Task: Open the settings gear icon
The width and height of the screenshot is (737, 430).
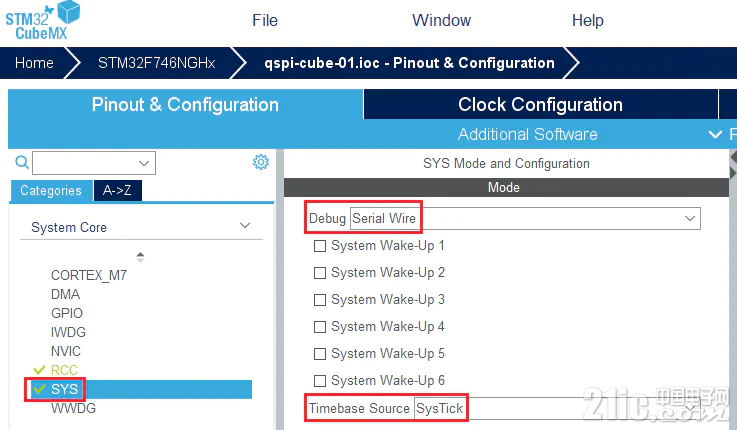Action: click(x=261, y=162)
